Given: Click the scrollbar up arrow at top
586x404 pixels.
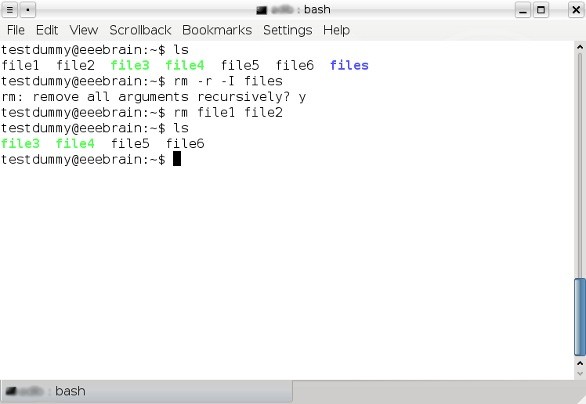Looking at the screenshot, I should [580, 47].
